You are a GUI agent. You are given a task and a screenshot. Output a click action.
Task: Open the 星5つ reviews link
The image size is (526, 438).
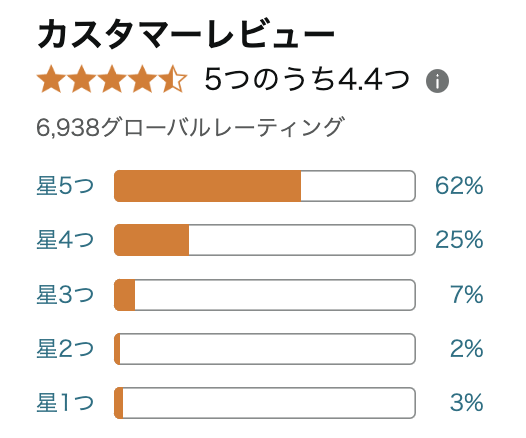(65, 186)
